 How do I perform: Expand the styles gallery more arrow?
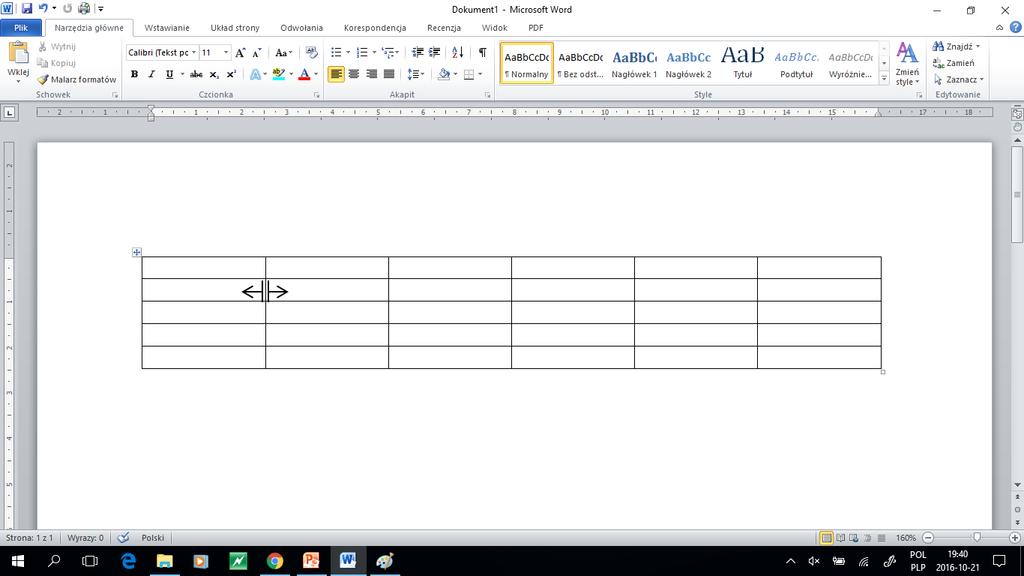[x=884, y=78]
